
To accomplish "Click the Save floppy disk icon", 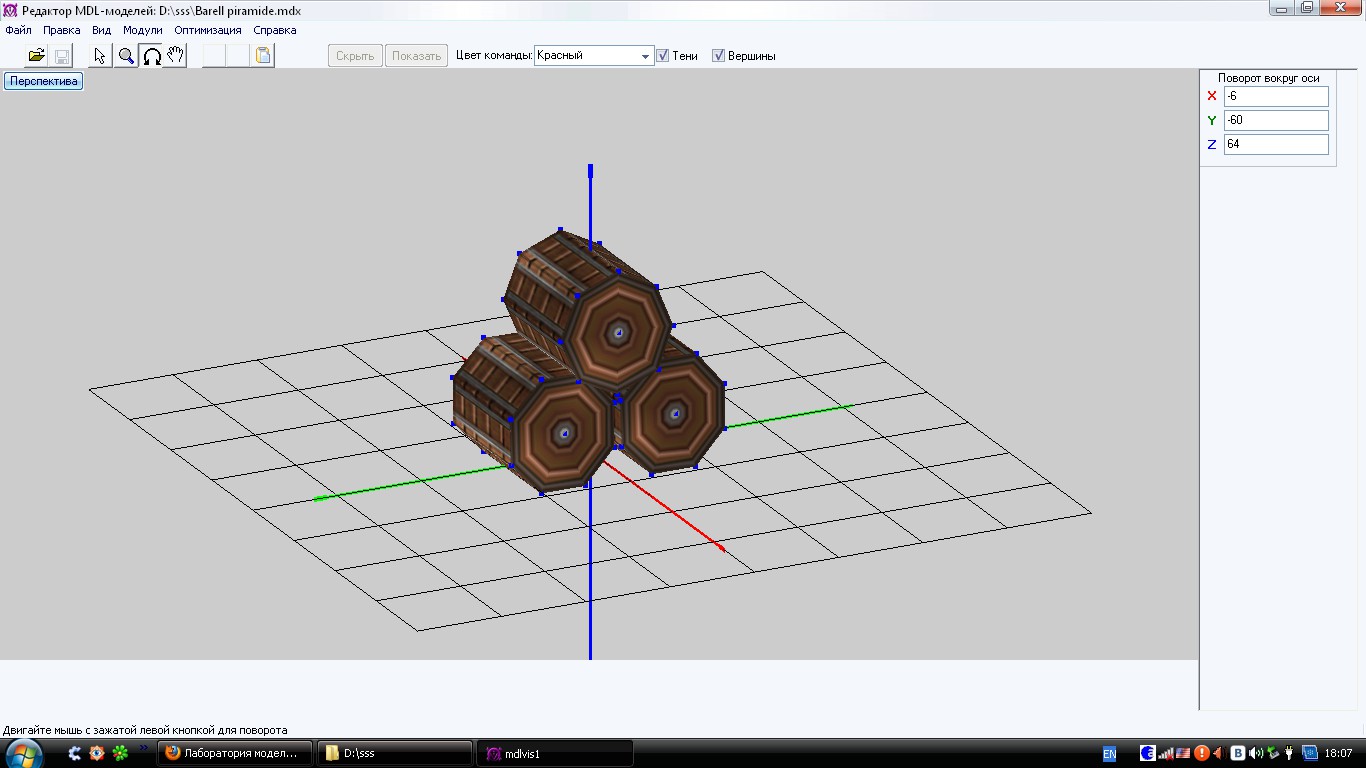I will coord(62,56).
